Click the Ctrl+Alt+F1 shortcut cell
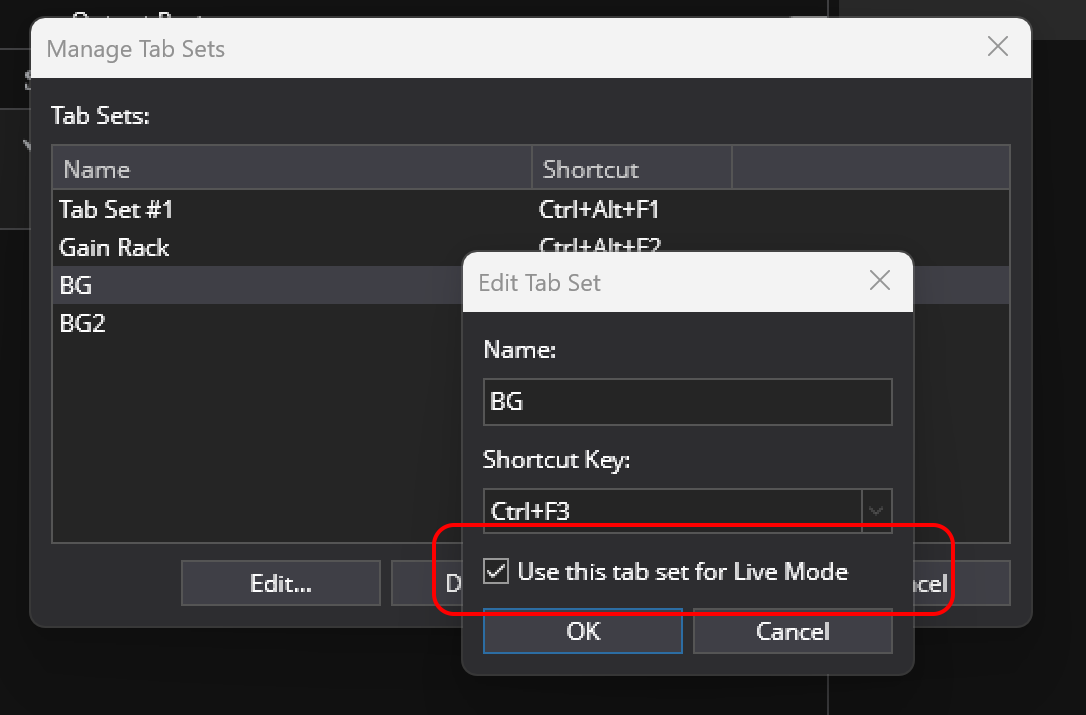This screenshot has height=715, width=1086. point(598,210)
